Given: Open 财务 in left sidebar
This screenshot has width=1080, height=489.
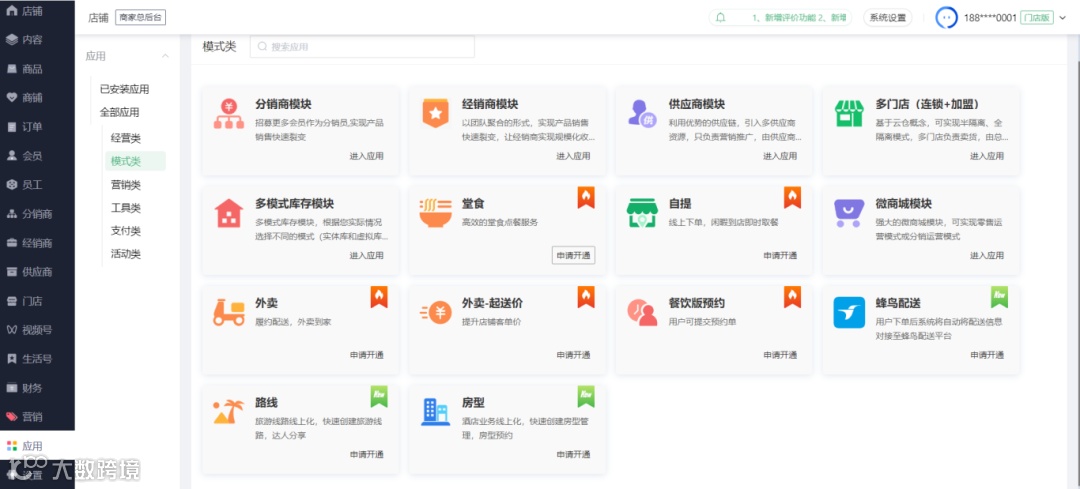Looking at the screenshot, I should 24,388.
